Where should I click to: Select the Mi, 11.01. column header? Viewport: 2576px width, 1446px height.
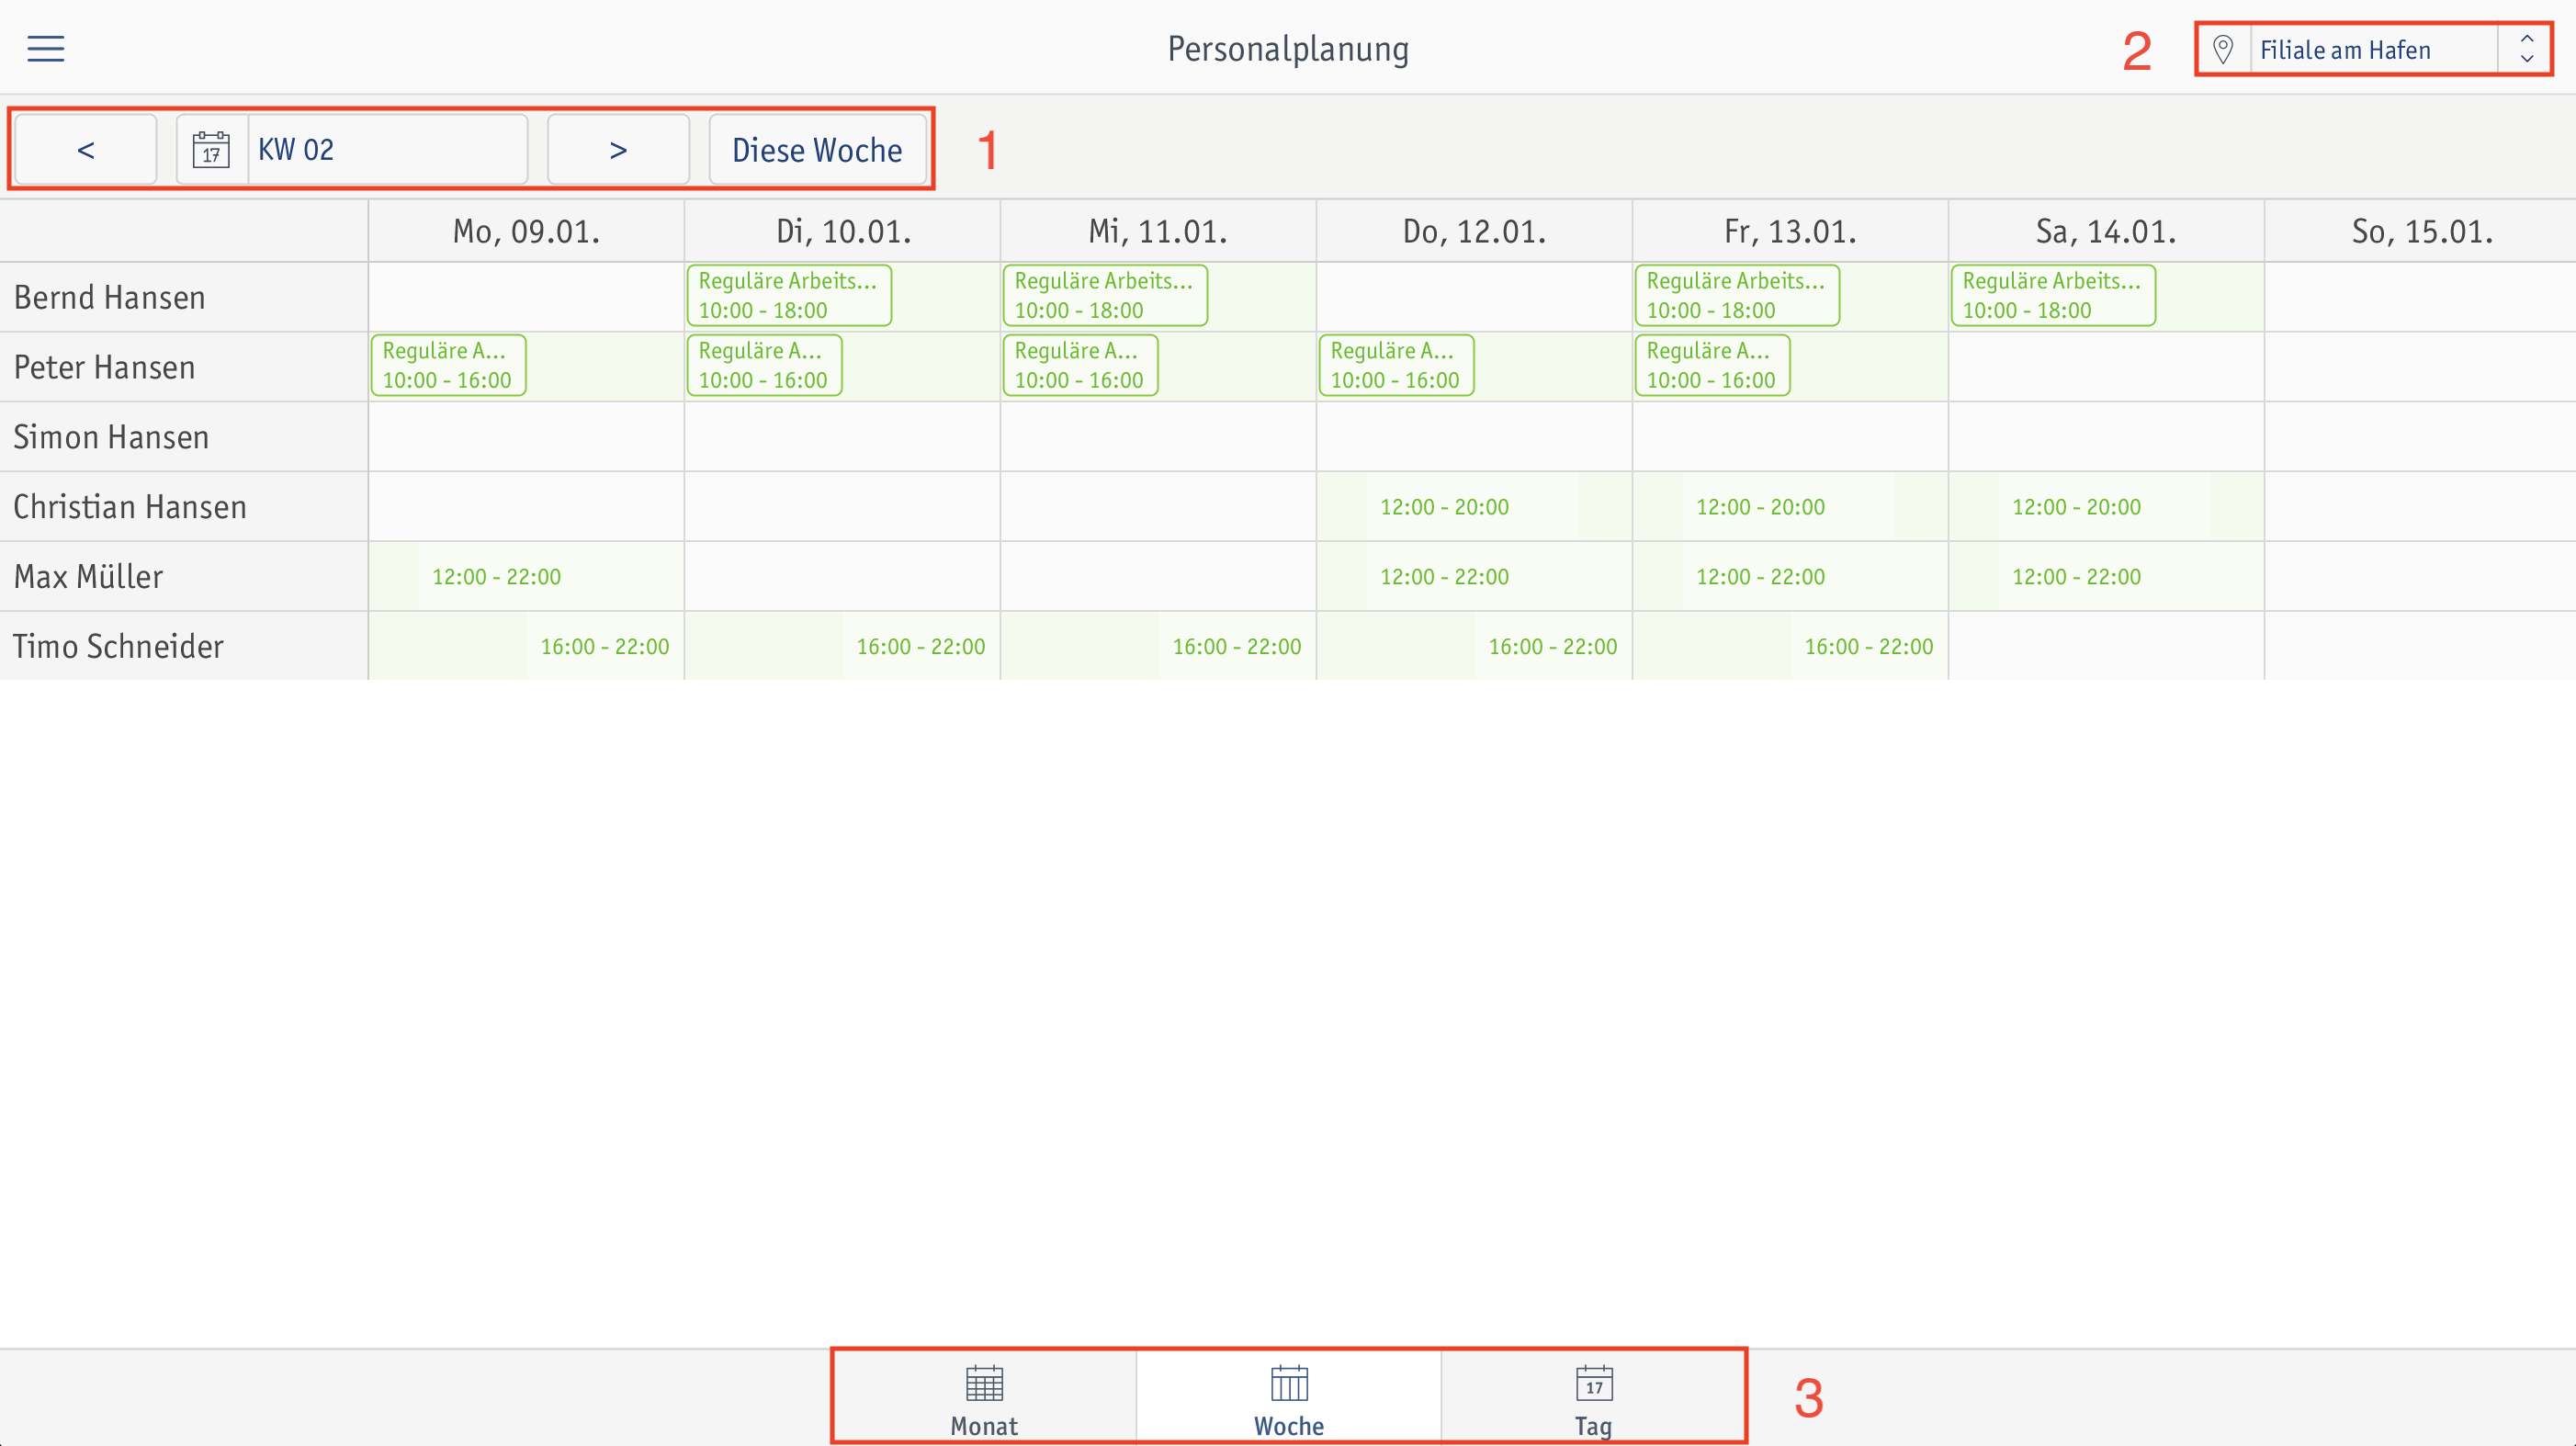point(1158,231)
